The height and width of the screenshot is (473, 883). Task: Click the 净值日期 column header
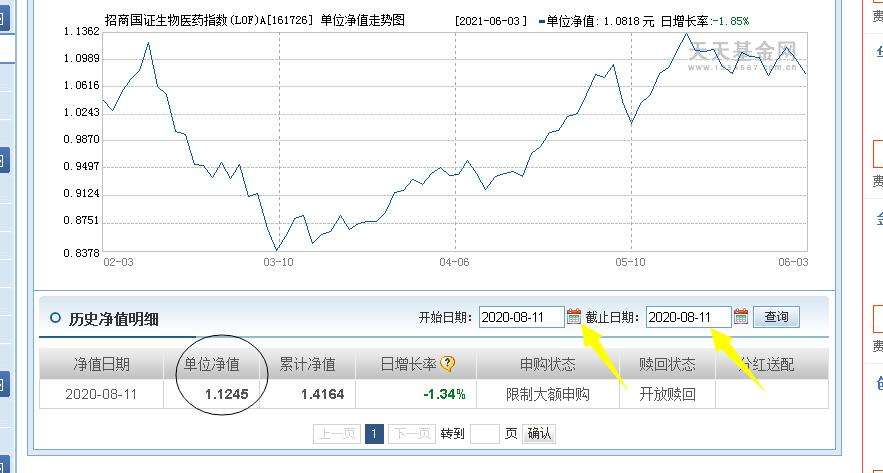(x=101, y=364)
